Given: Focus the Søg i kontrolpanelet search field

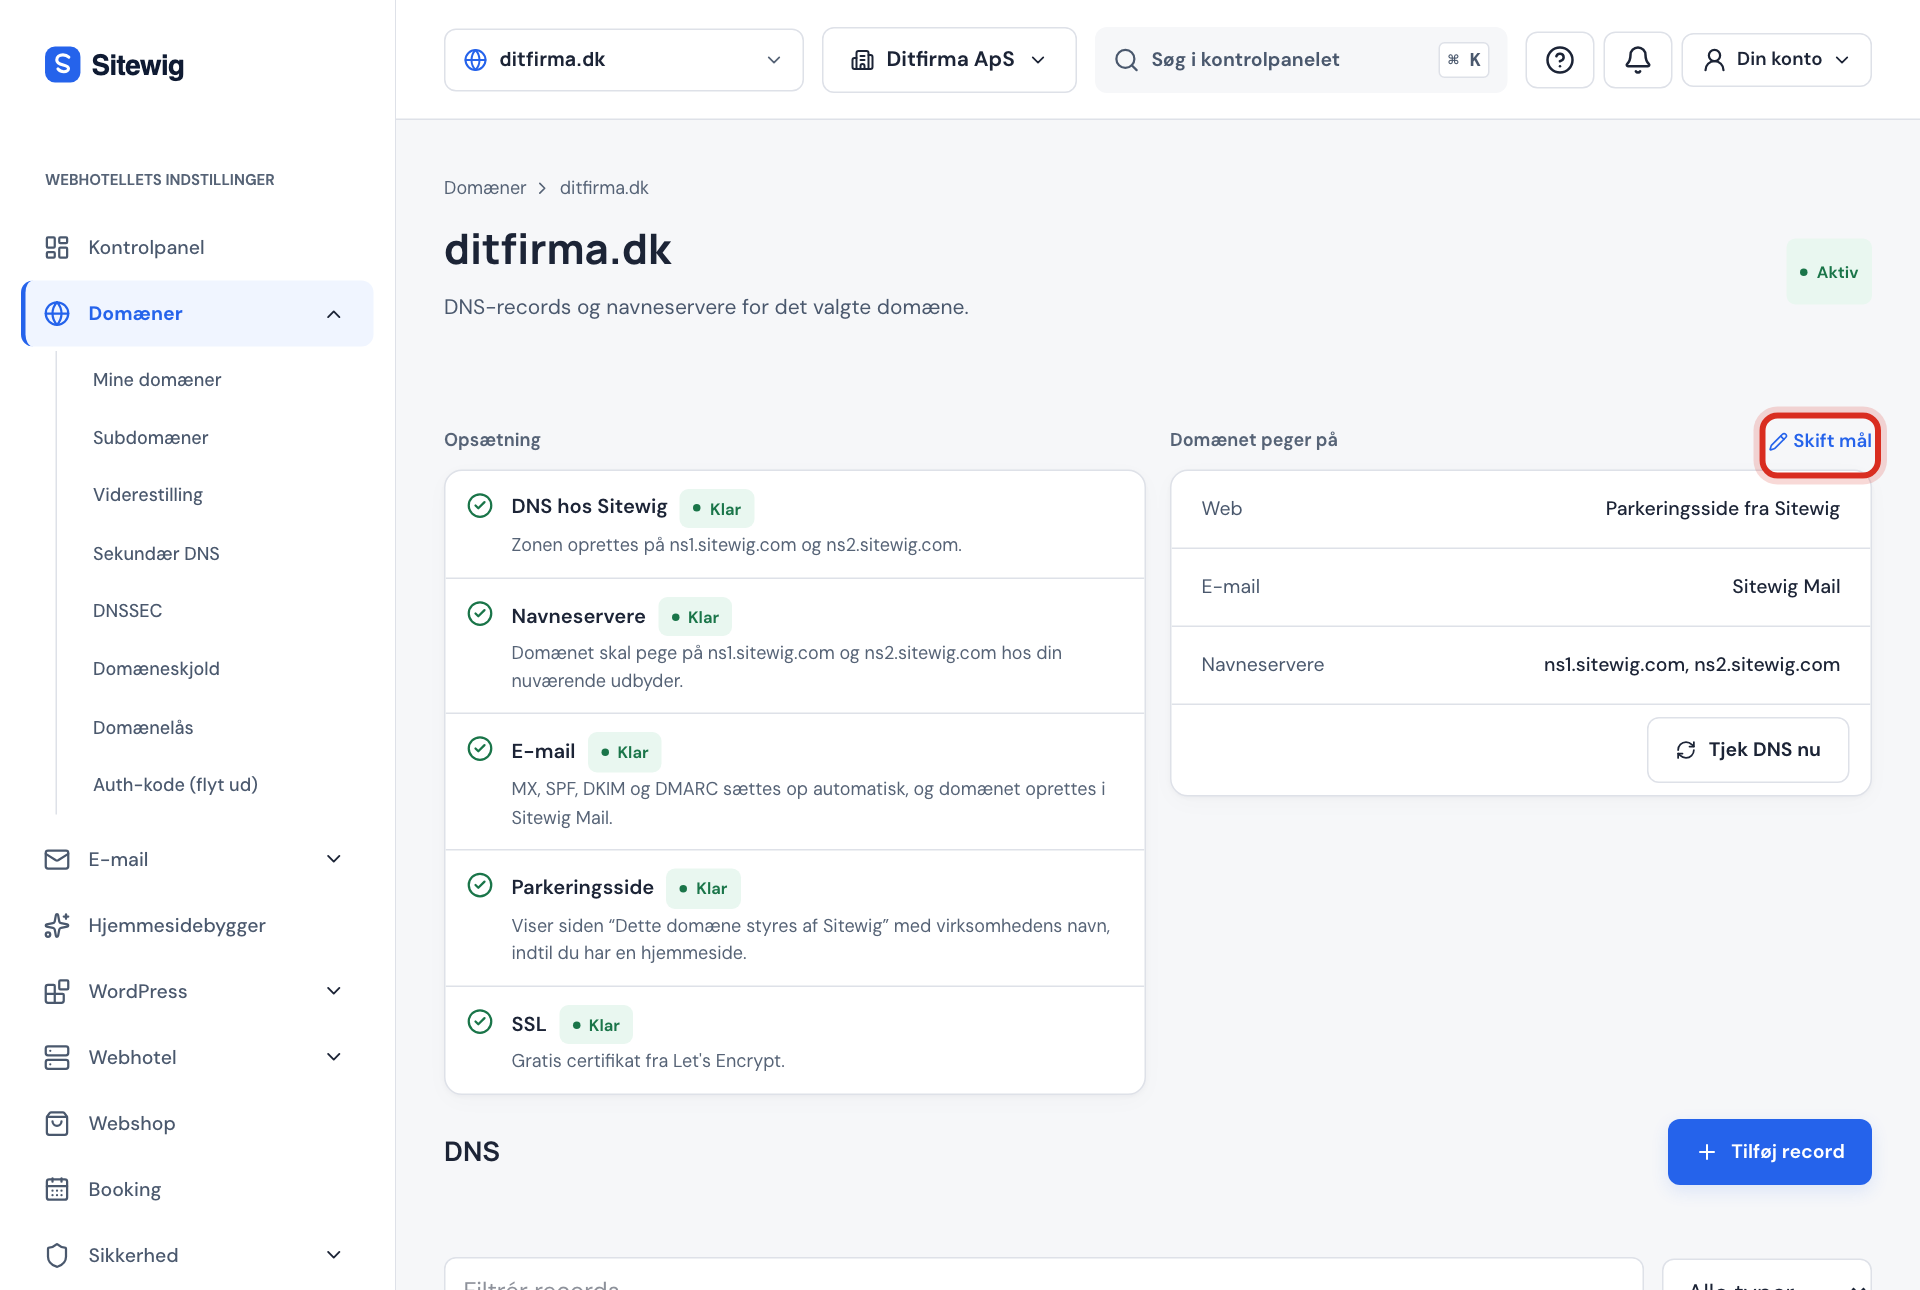Looking at the screenshot, I should point(1300,60).
